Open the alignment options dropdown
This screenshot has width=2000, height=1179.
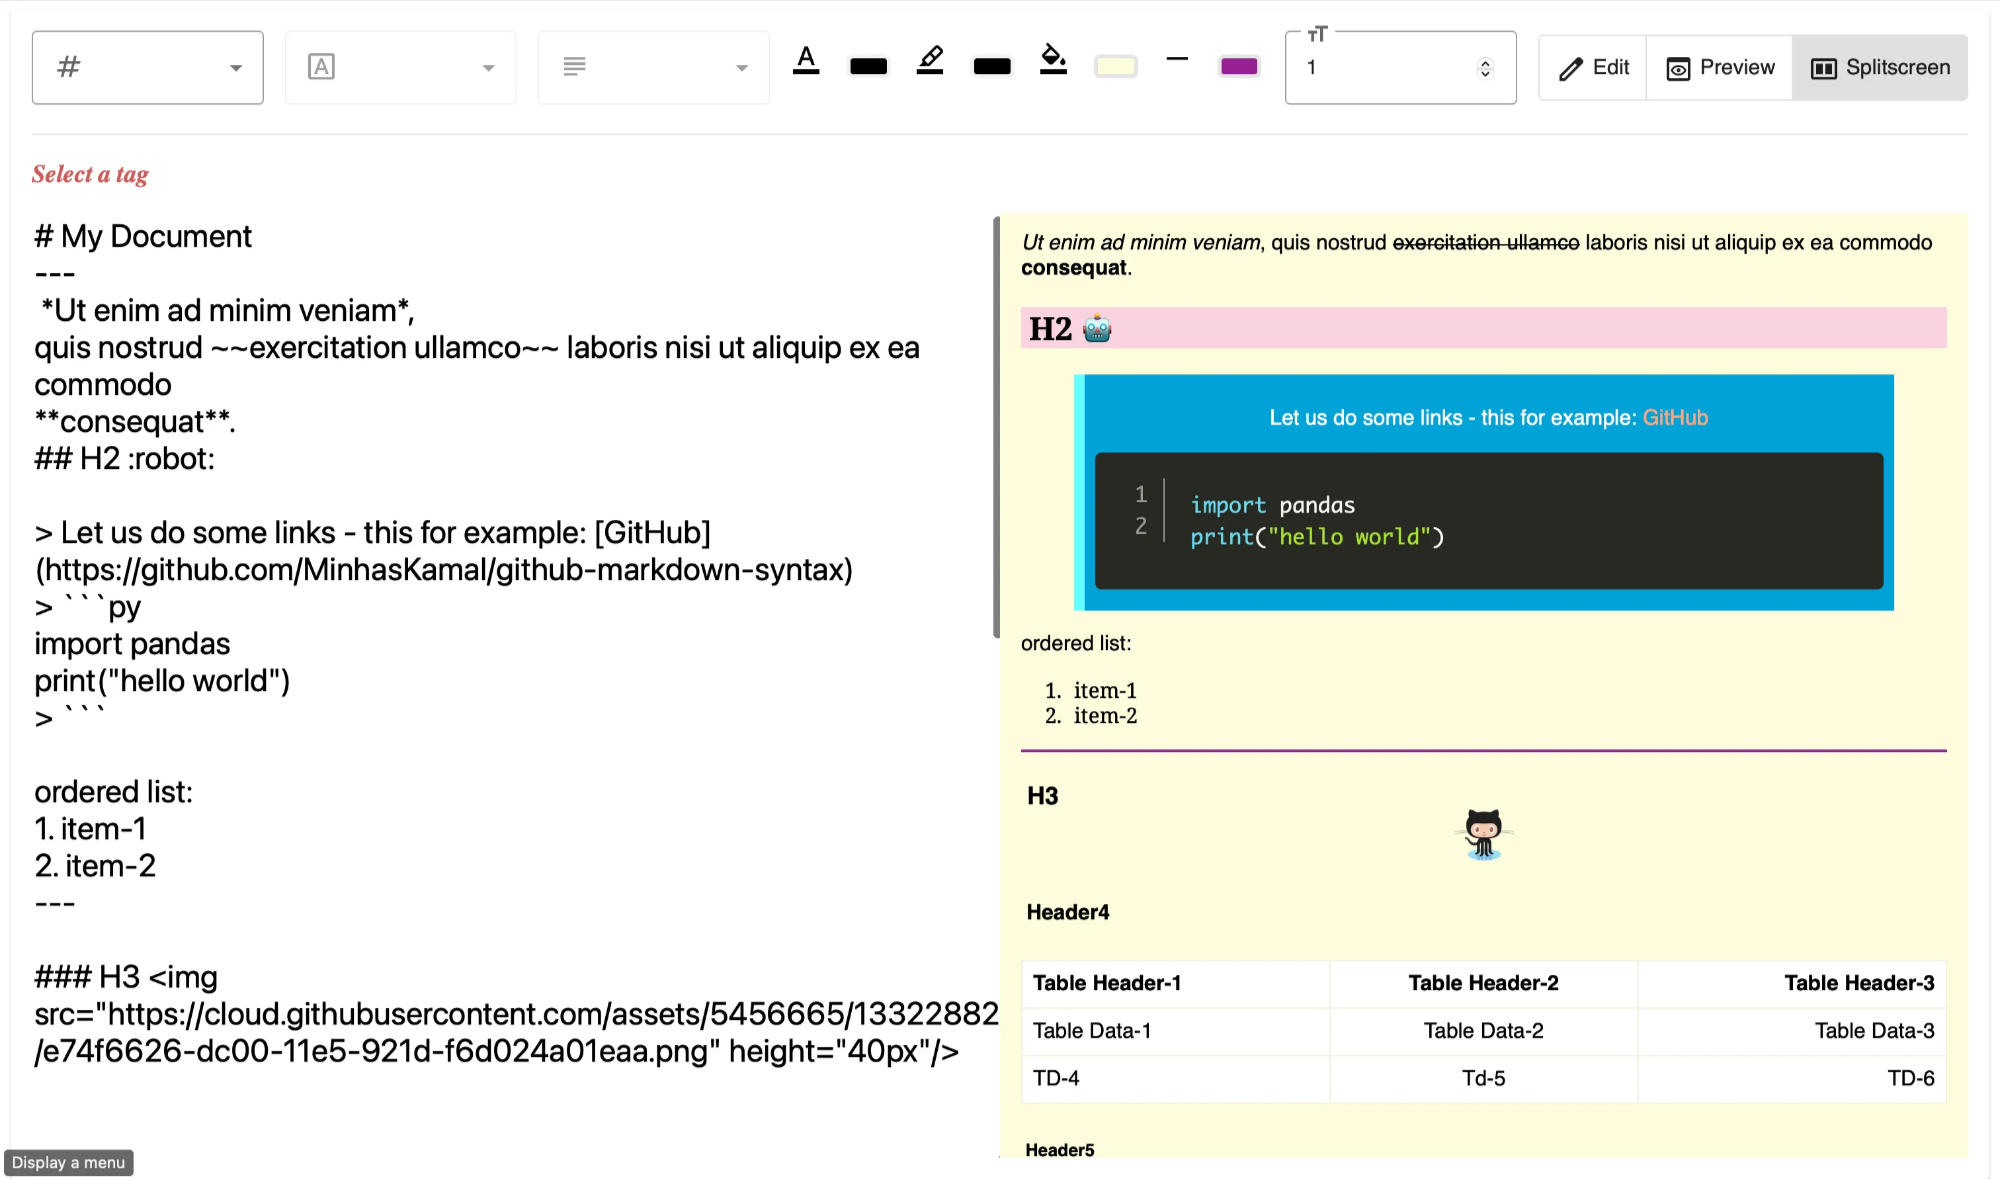click(x=741, y=69)
